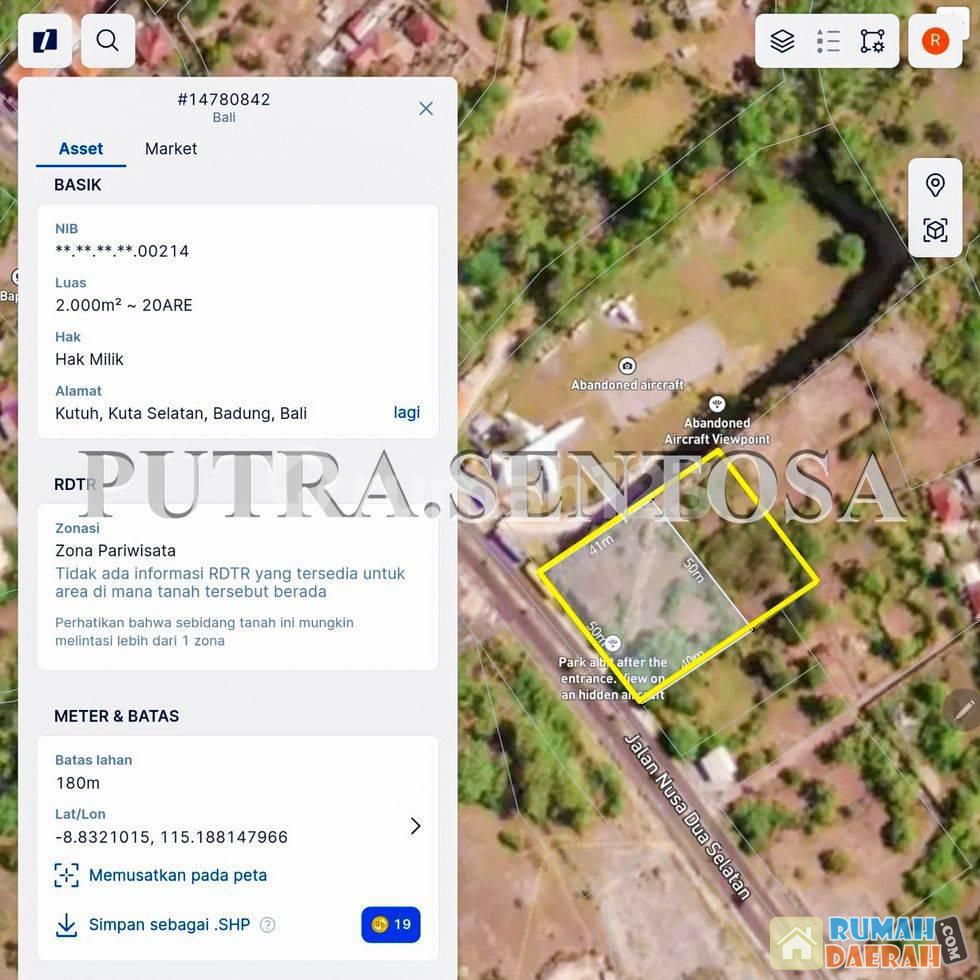Open the user avatar R menu
The image size is (980, 980).
[x=935, y=41]
